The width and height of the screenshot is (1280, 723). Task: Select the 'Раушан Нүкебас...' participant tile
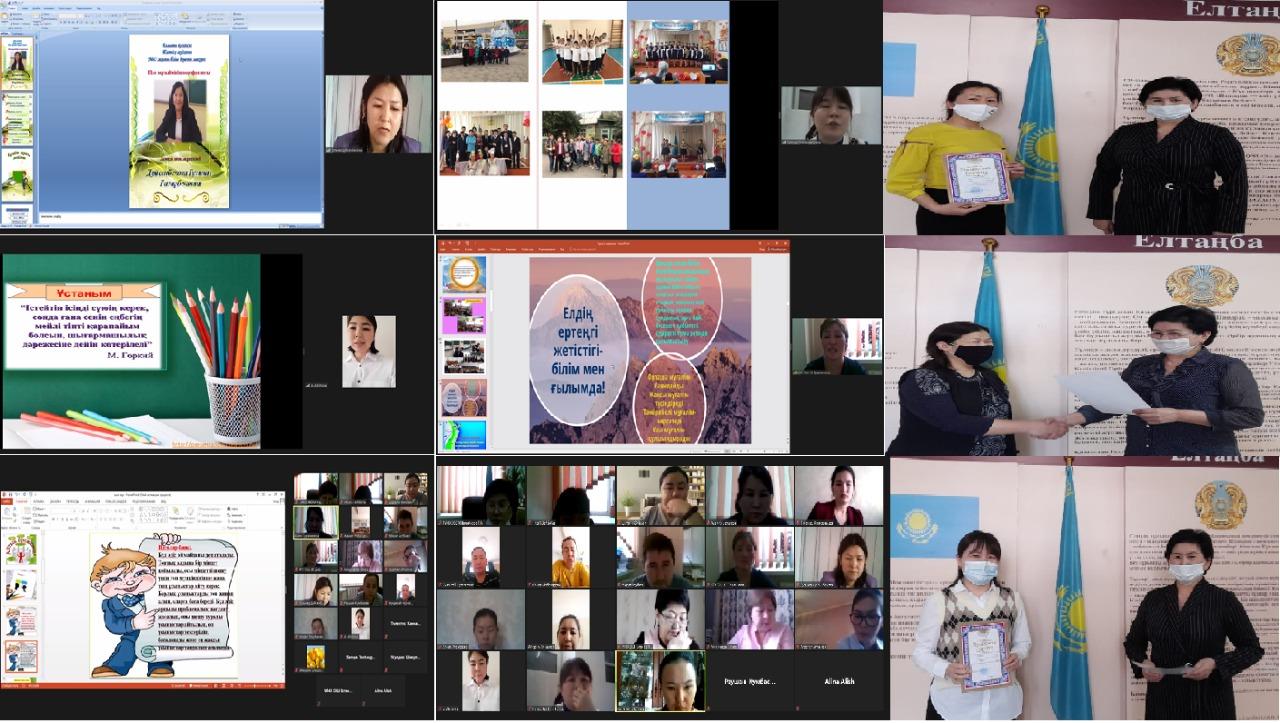(749, 682)
